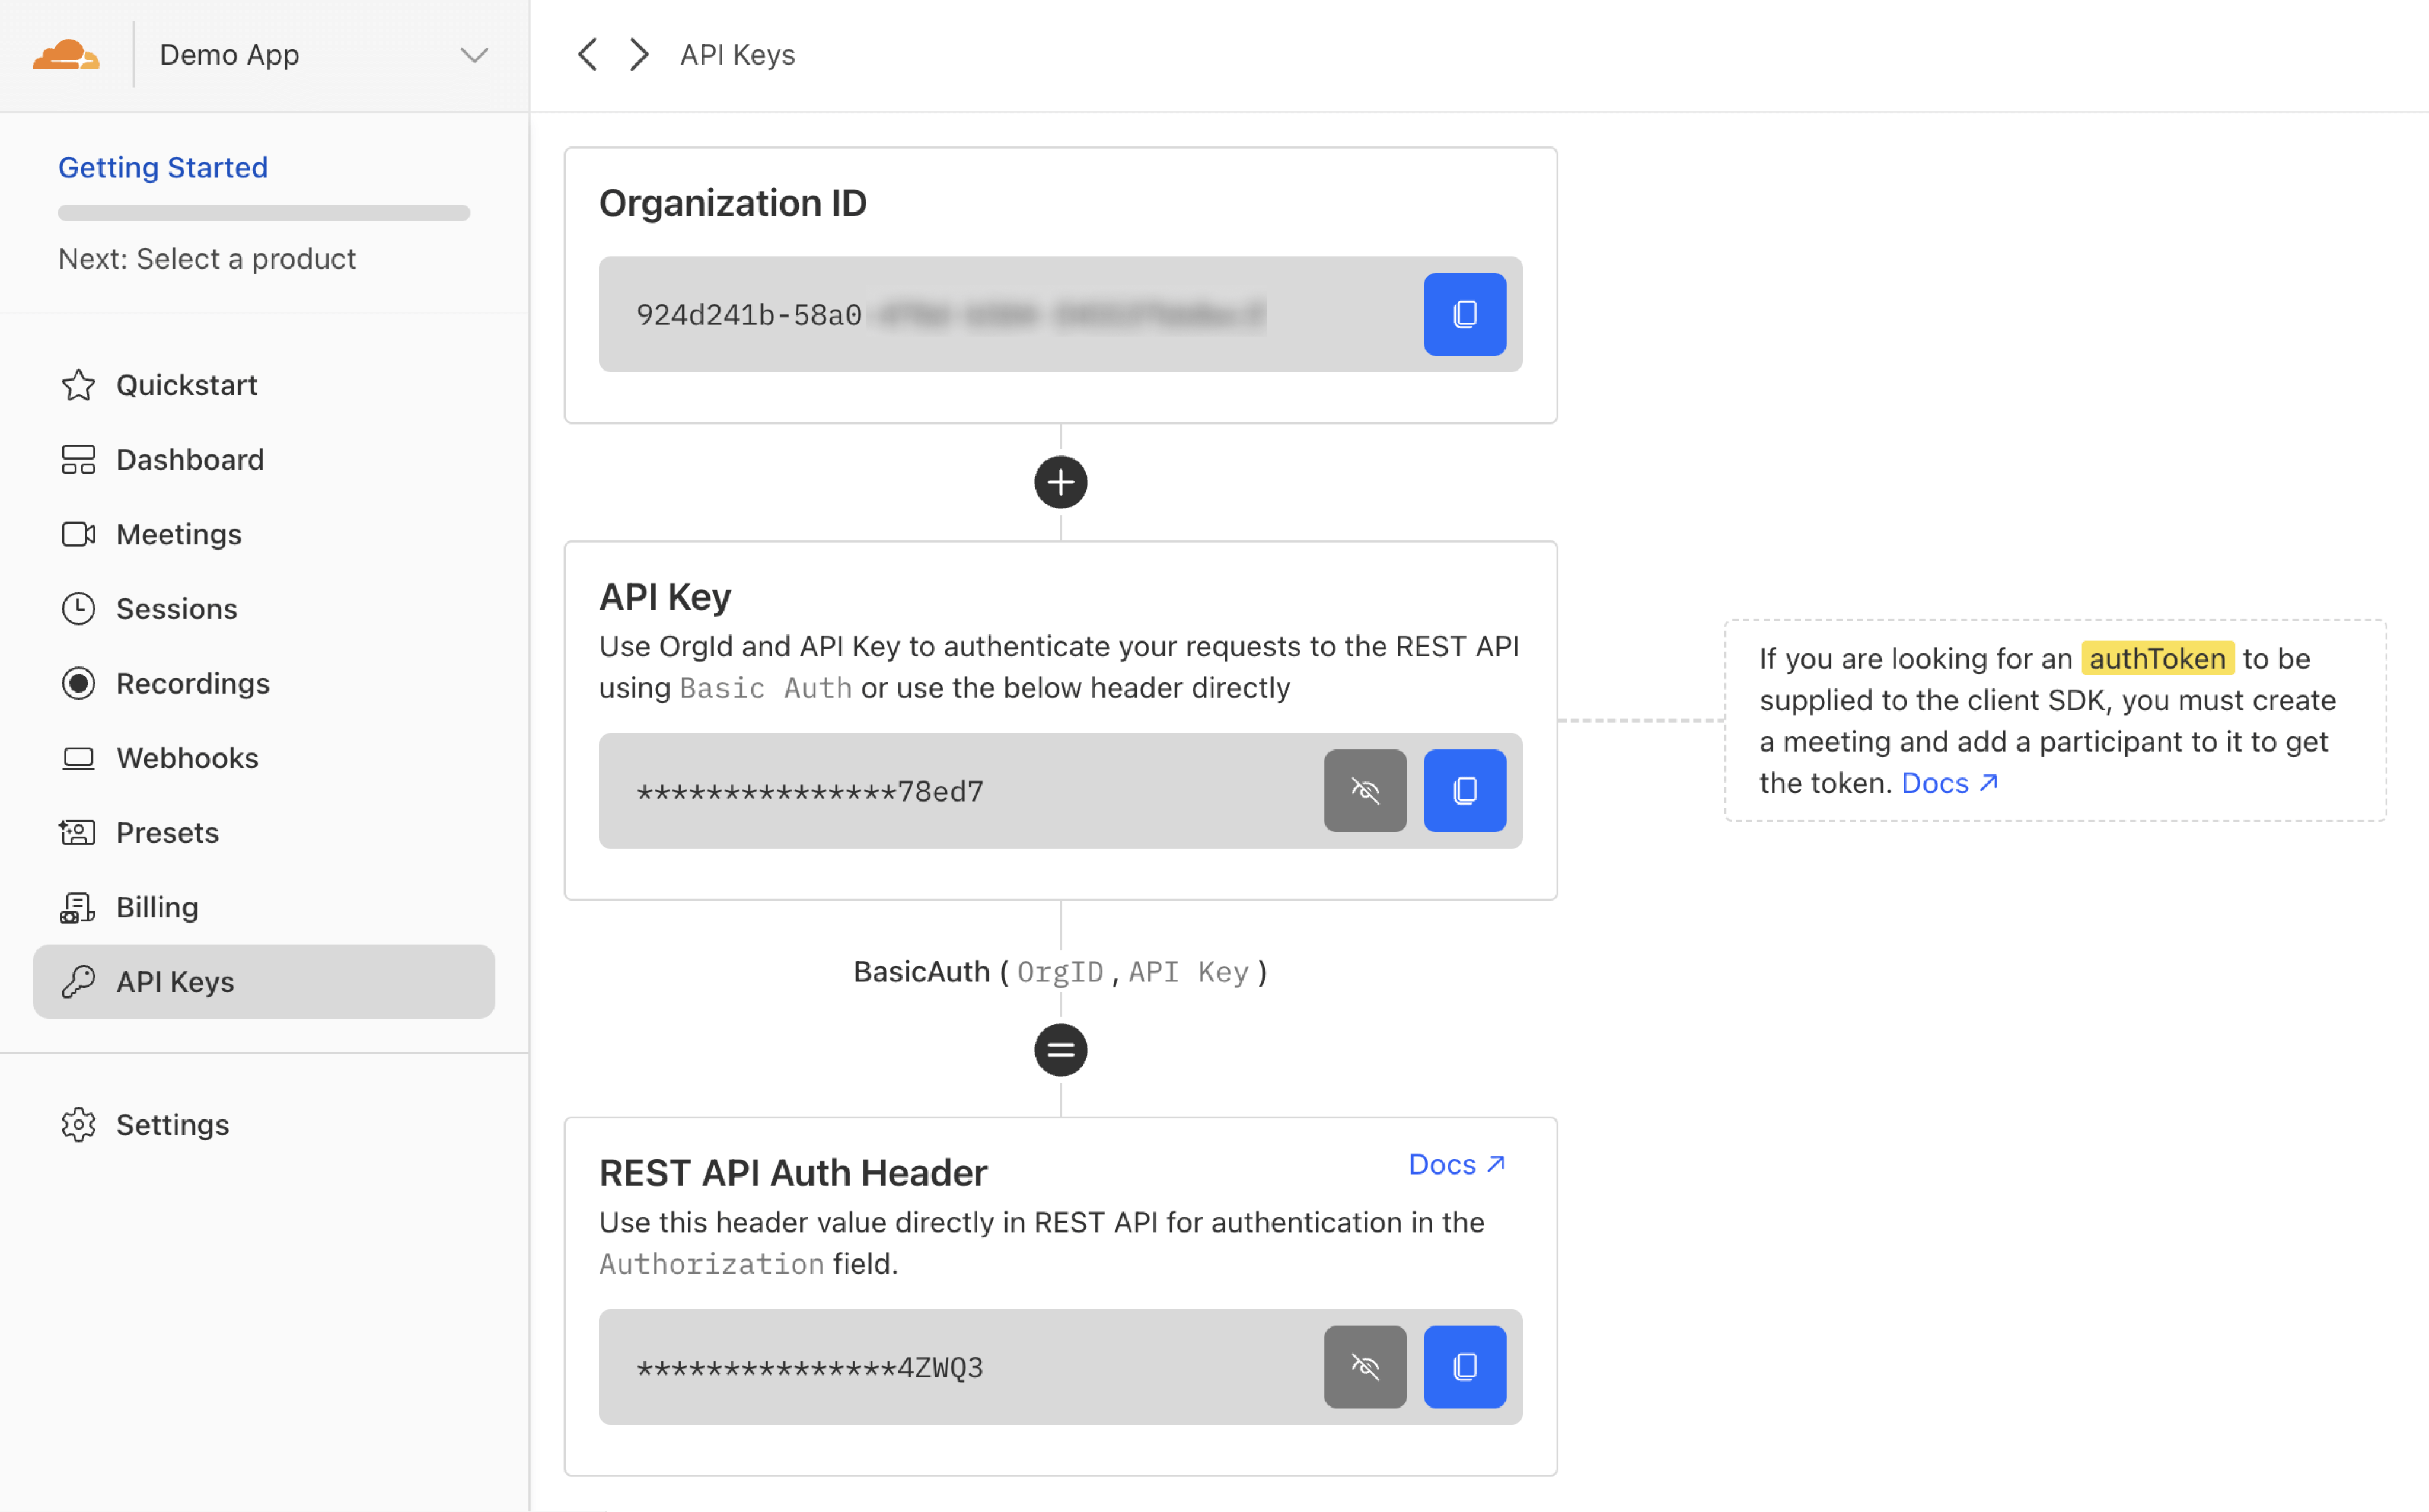
Task: Expand the Demo App selector dropdown
Action: click(473, 55)
